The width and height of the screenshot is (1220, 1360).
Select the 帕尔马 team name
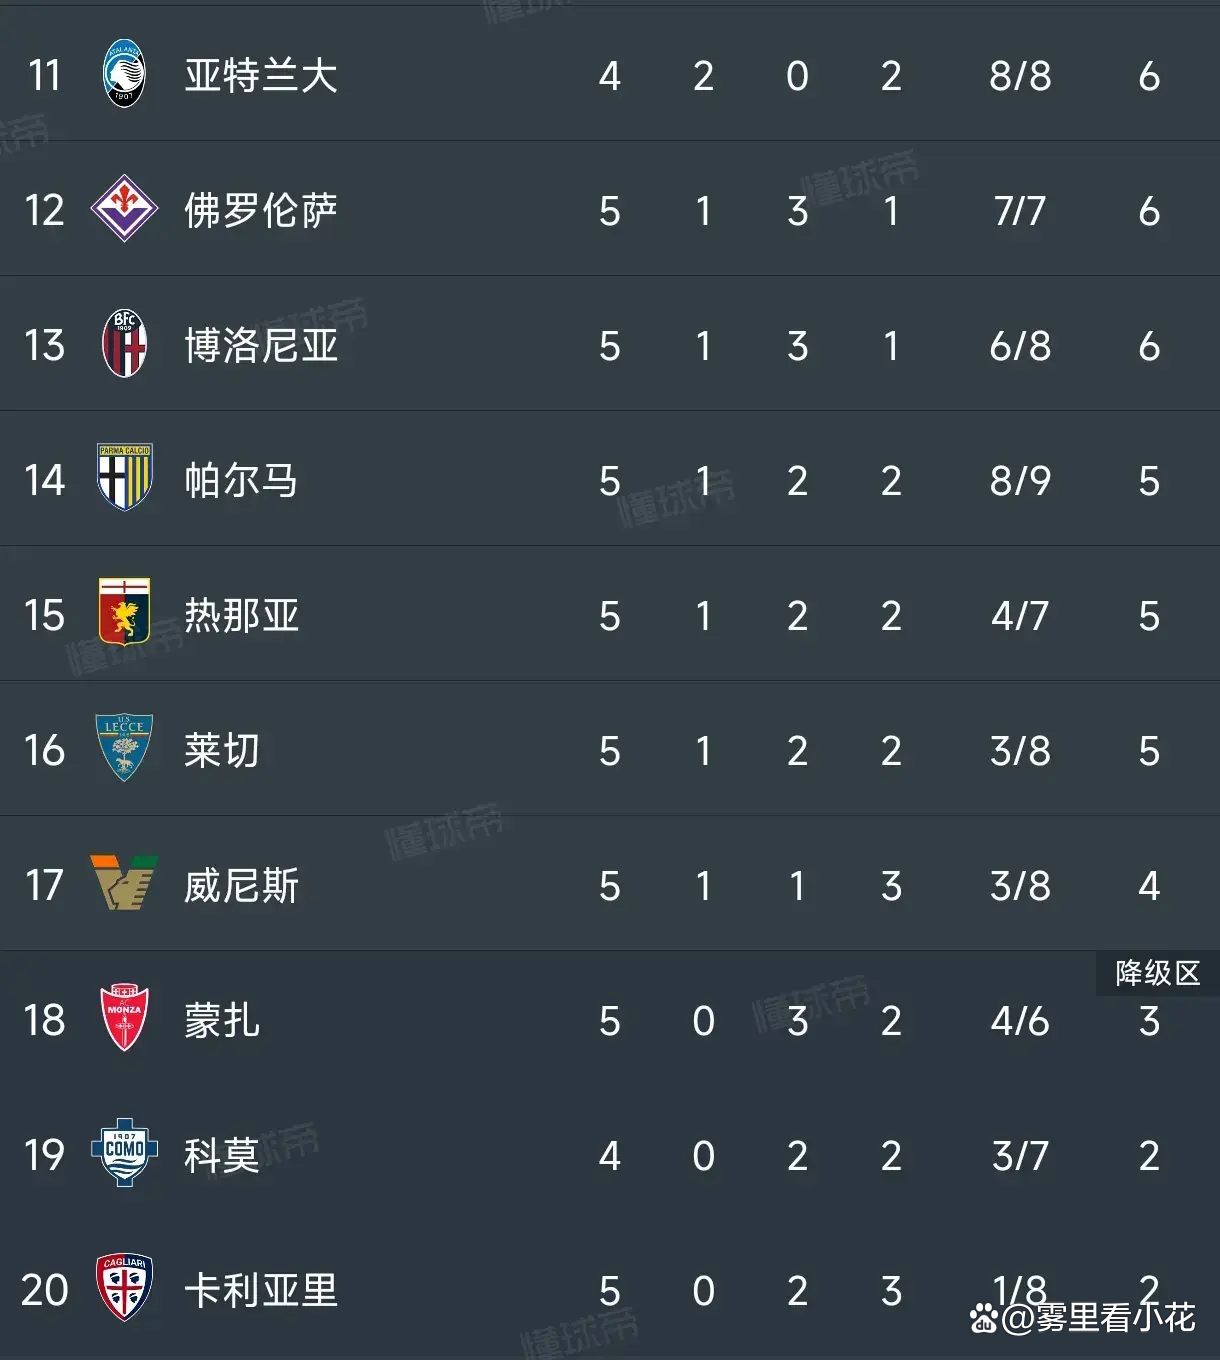[x=241, y=481]
